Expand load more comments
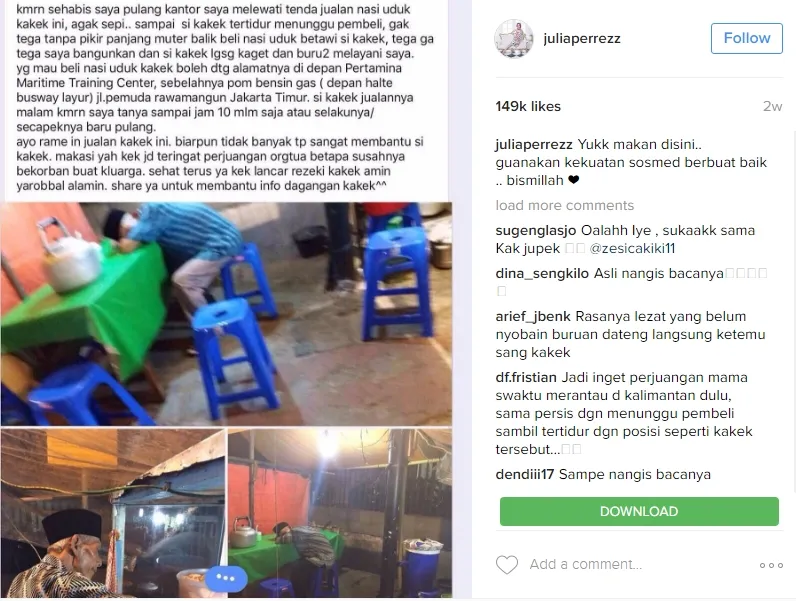Image resolution: width=796 pixels, height=601 pixels. click(x=565, y=205)
